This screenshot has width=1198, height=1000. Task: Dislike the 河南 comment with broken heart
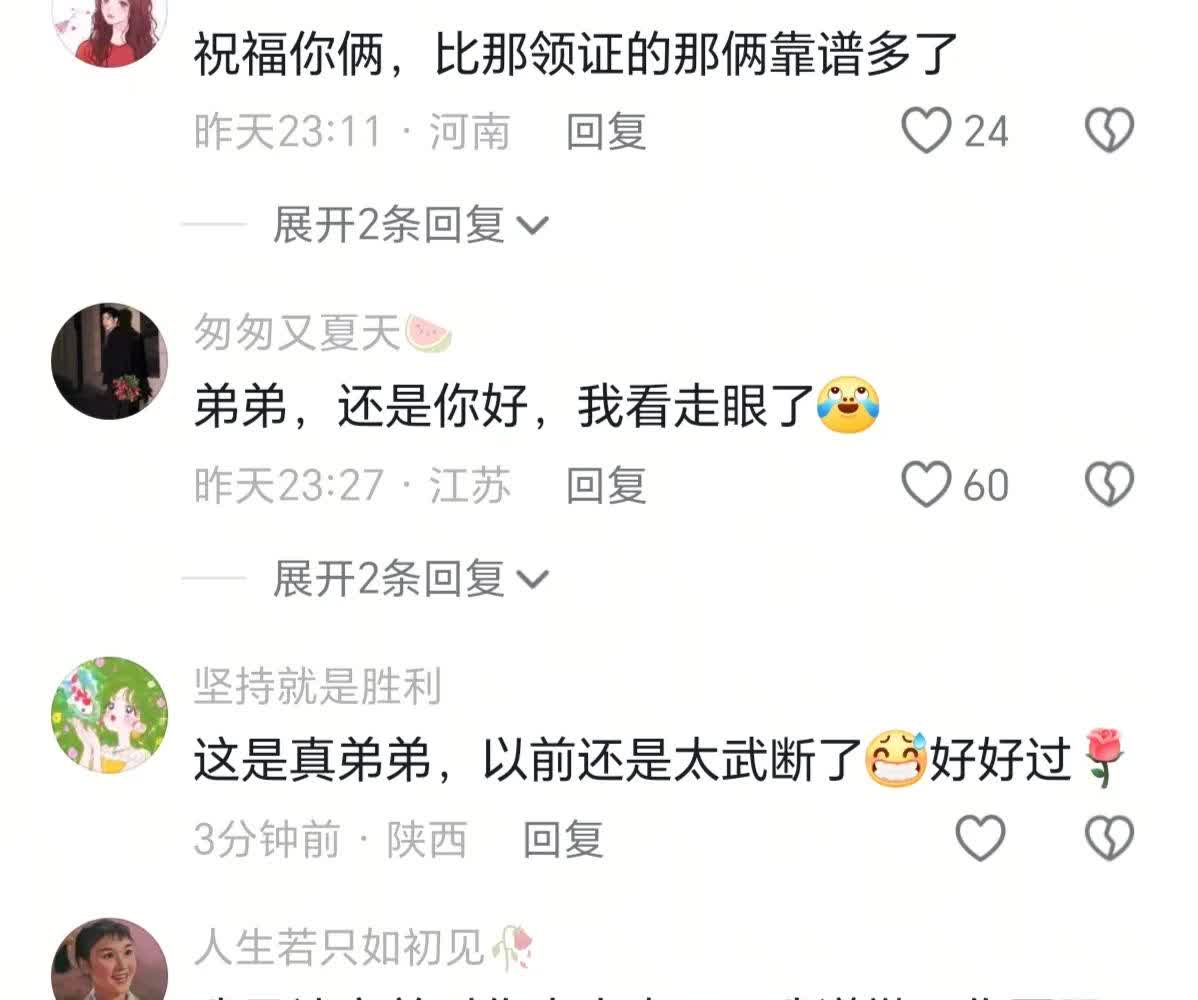pos(1109,131)
